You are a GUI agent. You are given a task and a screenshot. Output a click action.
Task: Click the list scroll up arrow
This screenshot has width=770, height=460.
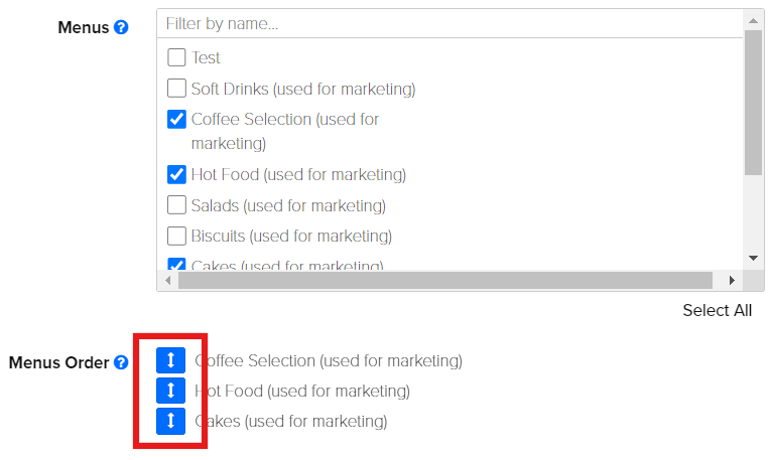(753, 20)
